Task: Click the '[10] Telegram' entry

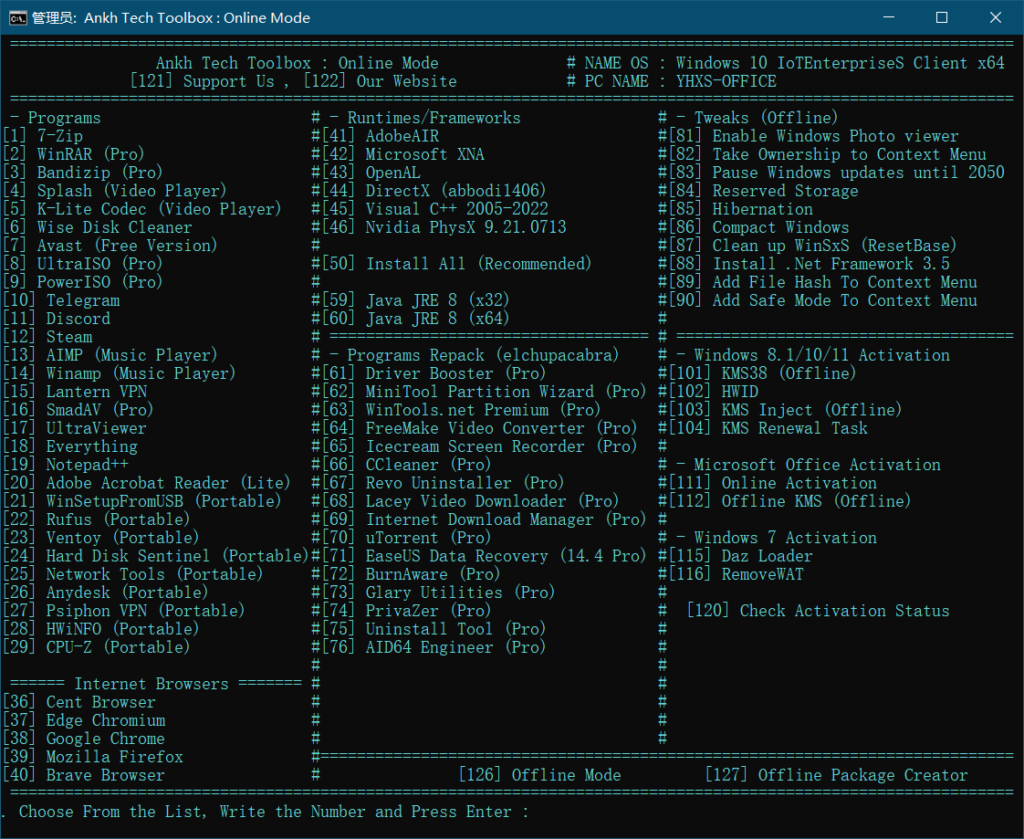Action: (61, 300)
